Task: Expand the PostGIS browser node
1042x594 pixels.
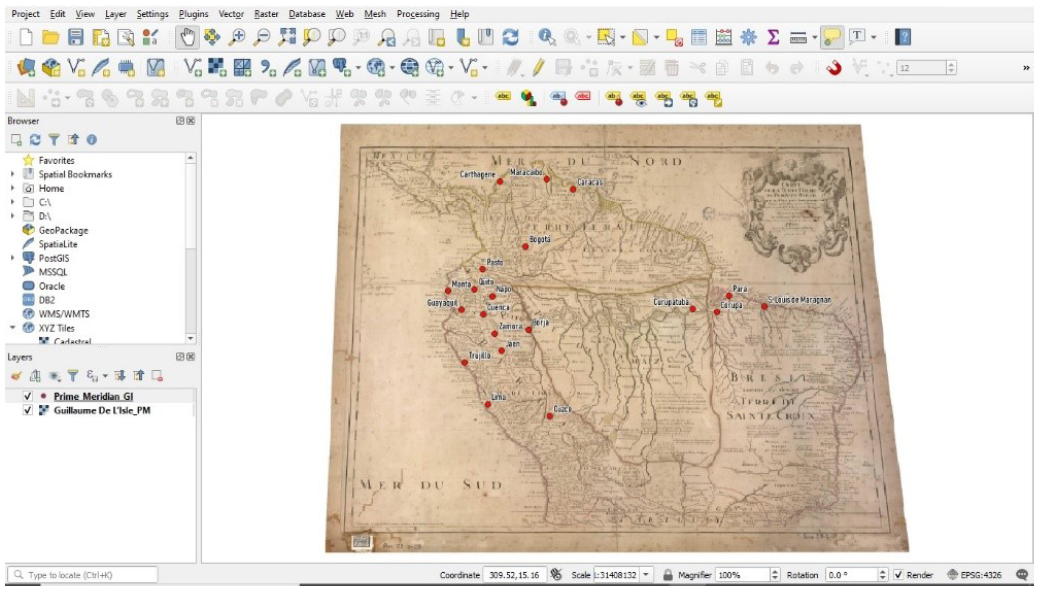Action: pyautogui.click(x=13, y=258)
